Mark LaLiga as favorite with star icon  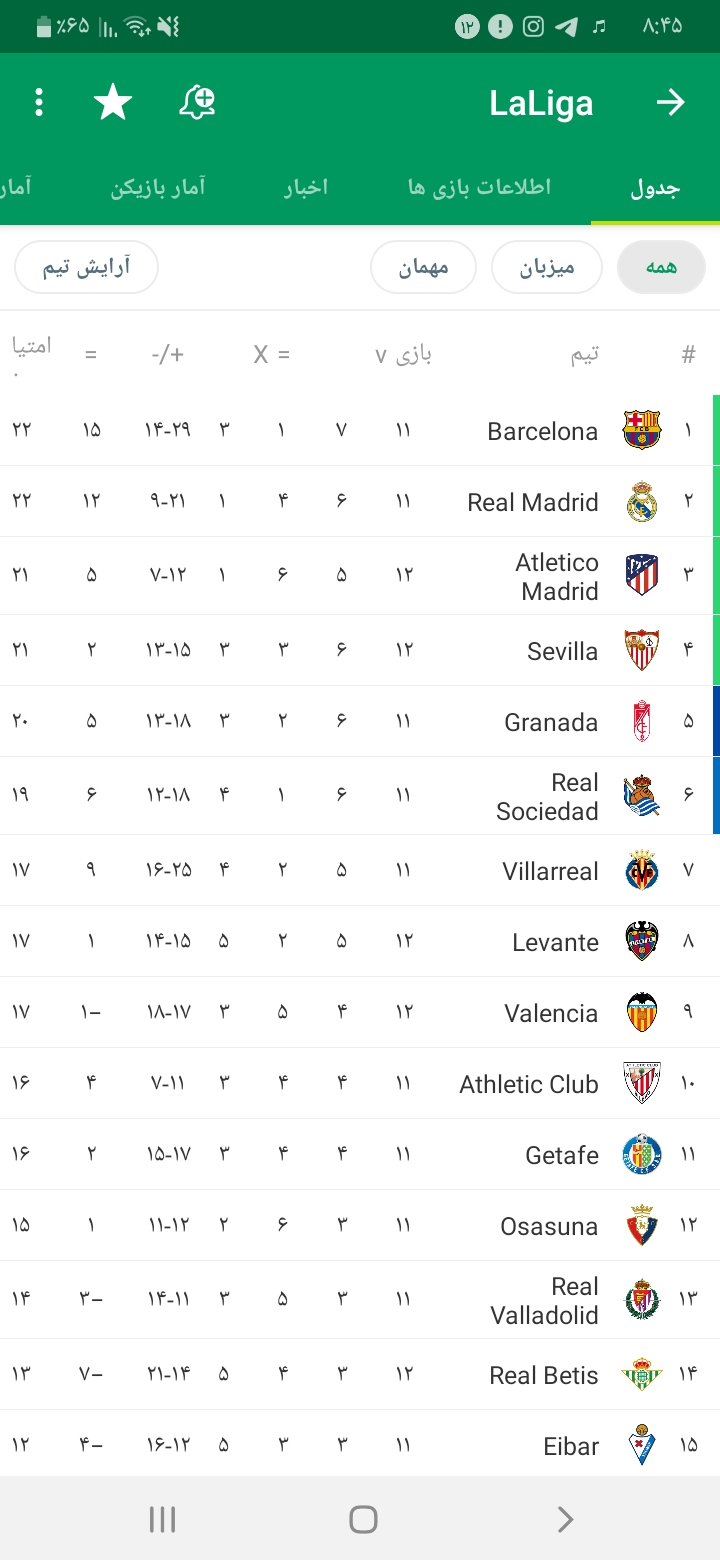pyautogui.click(x=113, y=102)
